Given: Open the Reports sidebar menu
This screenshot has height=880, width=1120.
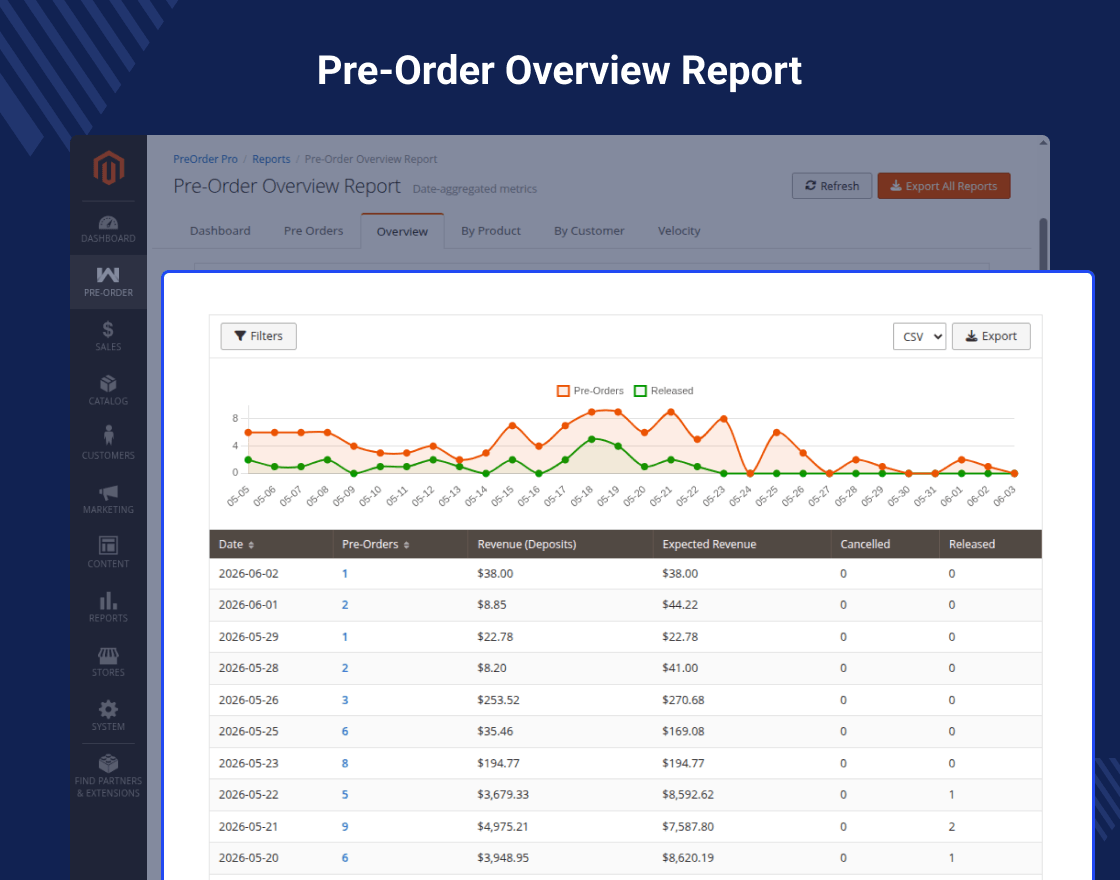Looking at the screenshot, I should 109,606.
